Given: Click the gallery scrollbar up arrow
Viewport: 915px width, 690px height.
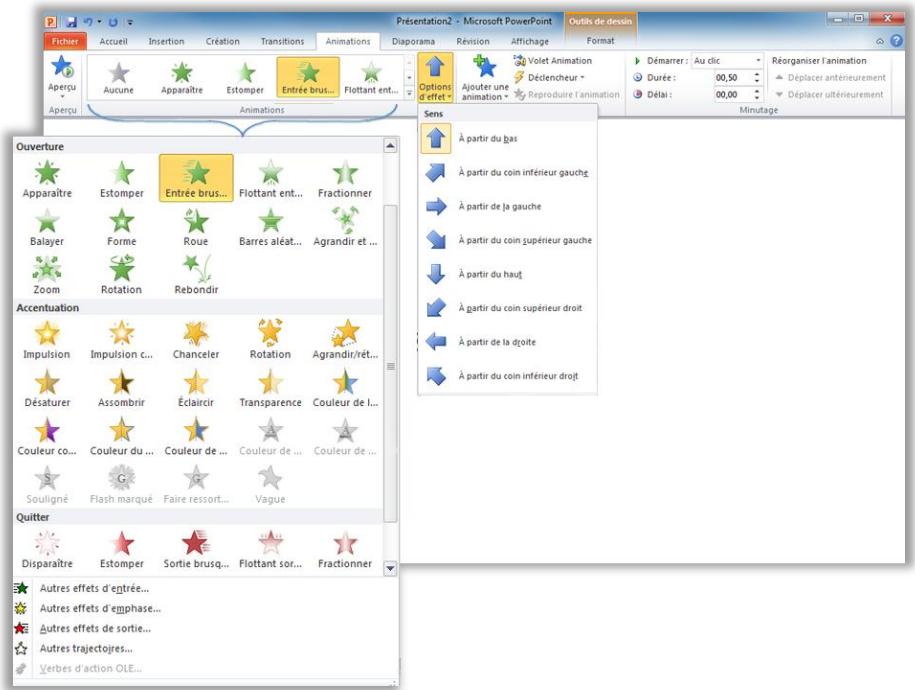Looking at the screenshot, I should tap(390, 145).
